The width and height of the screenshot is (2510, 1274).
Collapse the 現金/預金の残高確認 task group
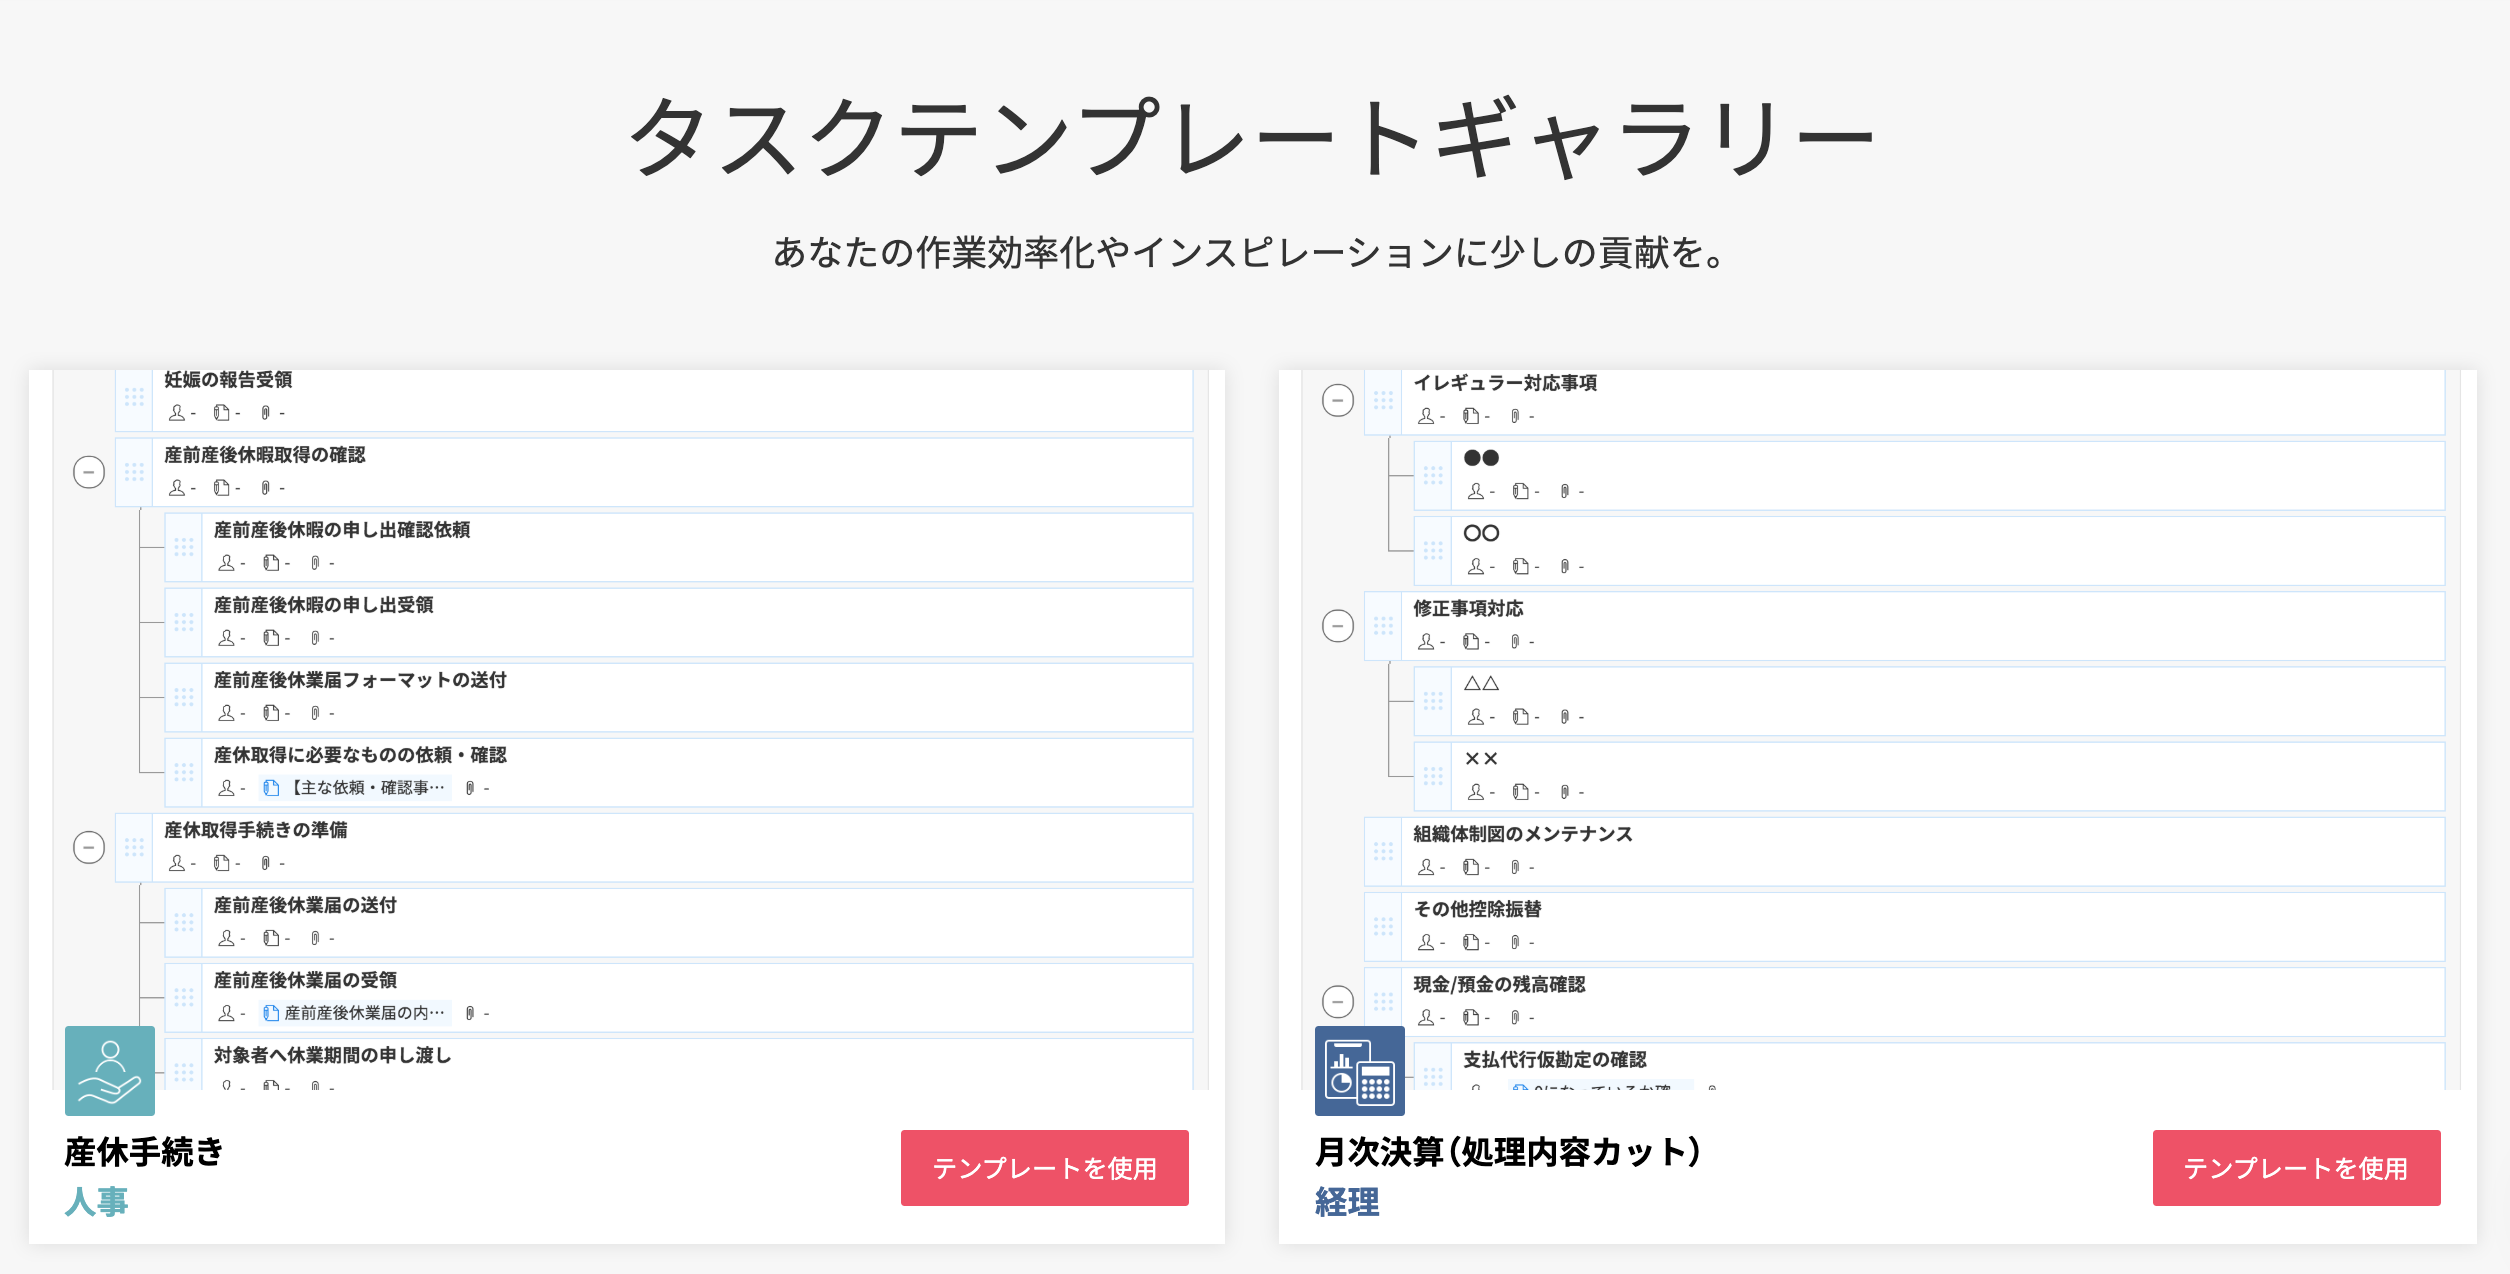[x=1338, y=1001]
